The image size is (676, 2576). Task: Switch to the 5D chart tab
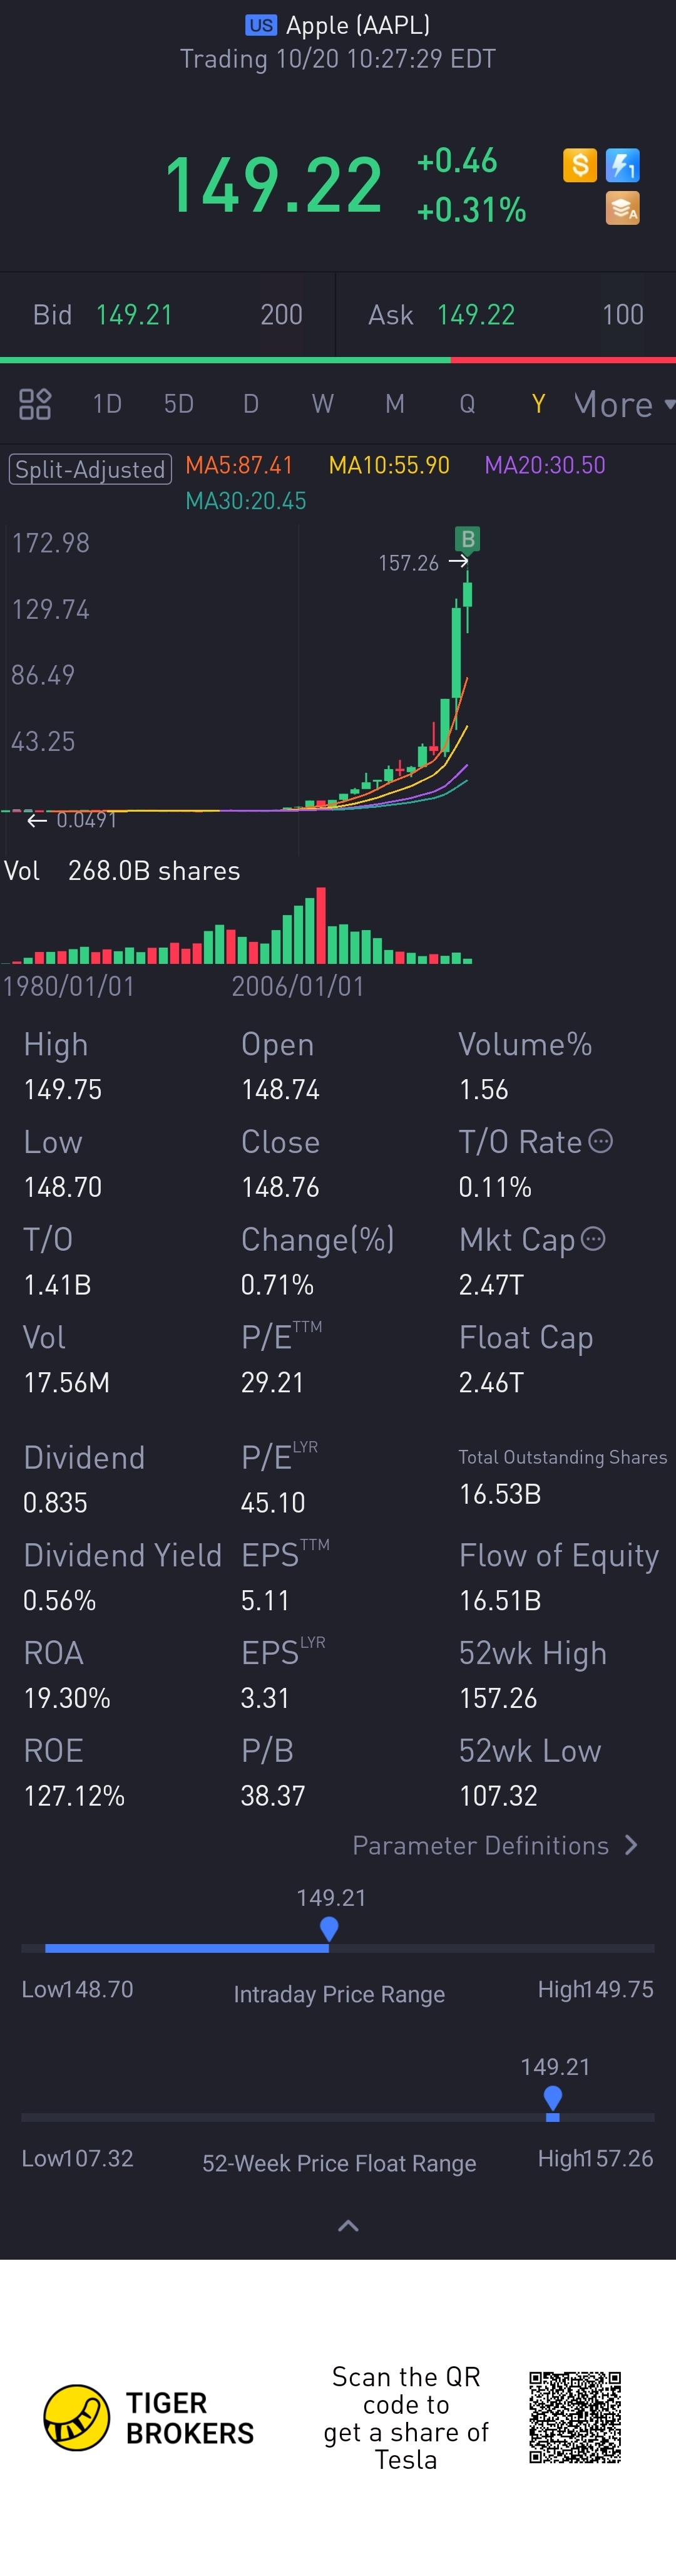pyautogui.click(x=179, y=404)
